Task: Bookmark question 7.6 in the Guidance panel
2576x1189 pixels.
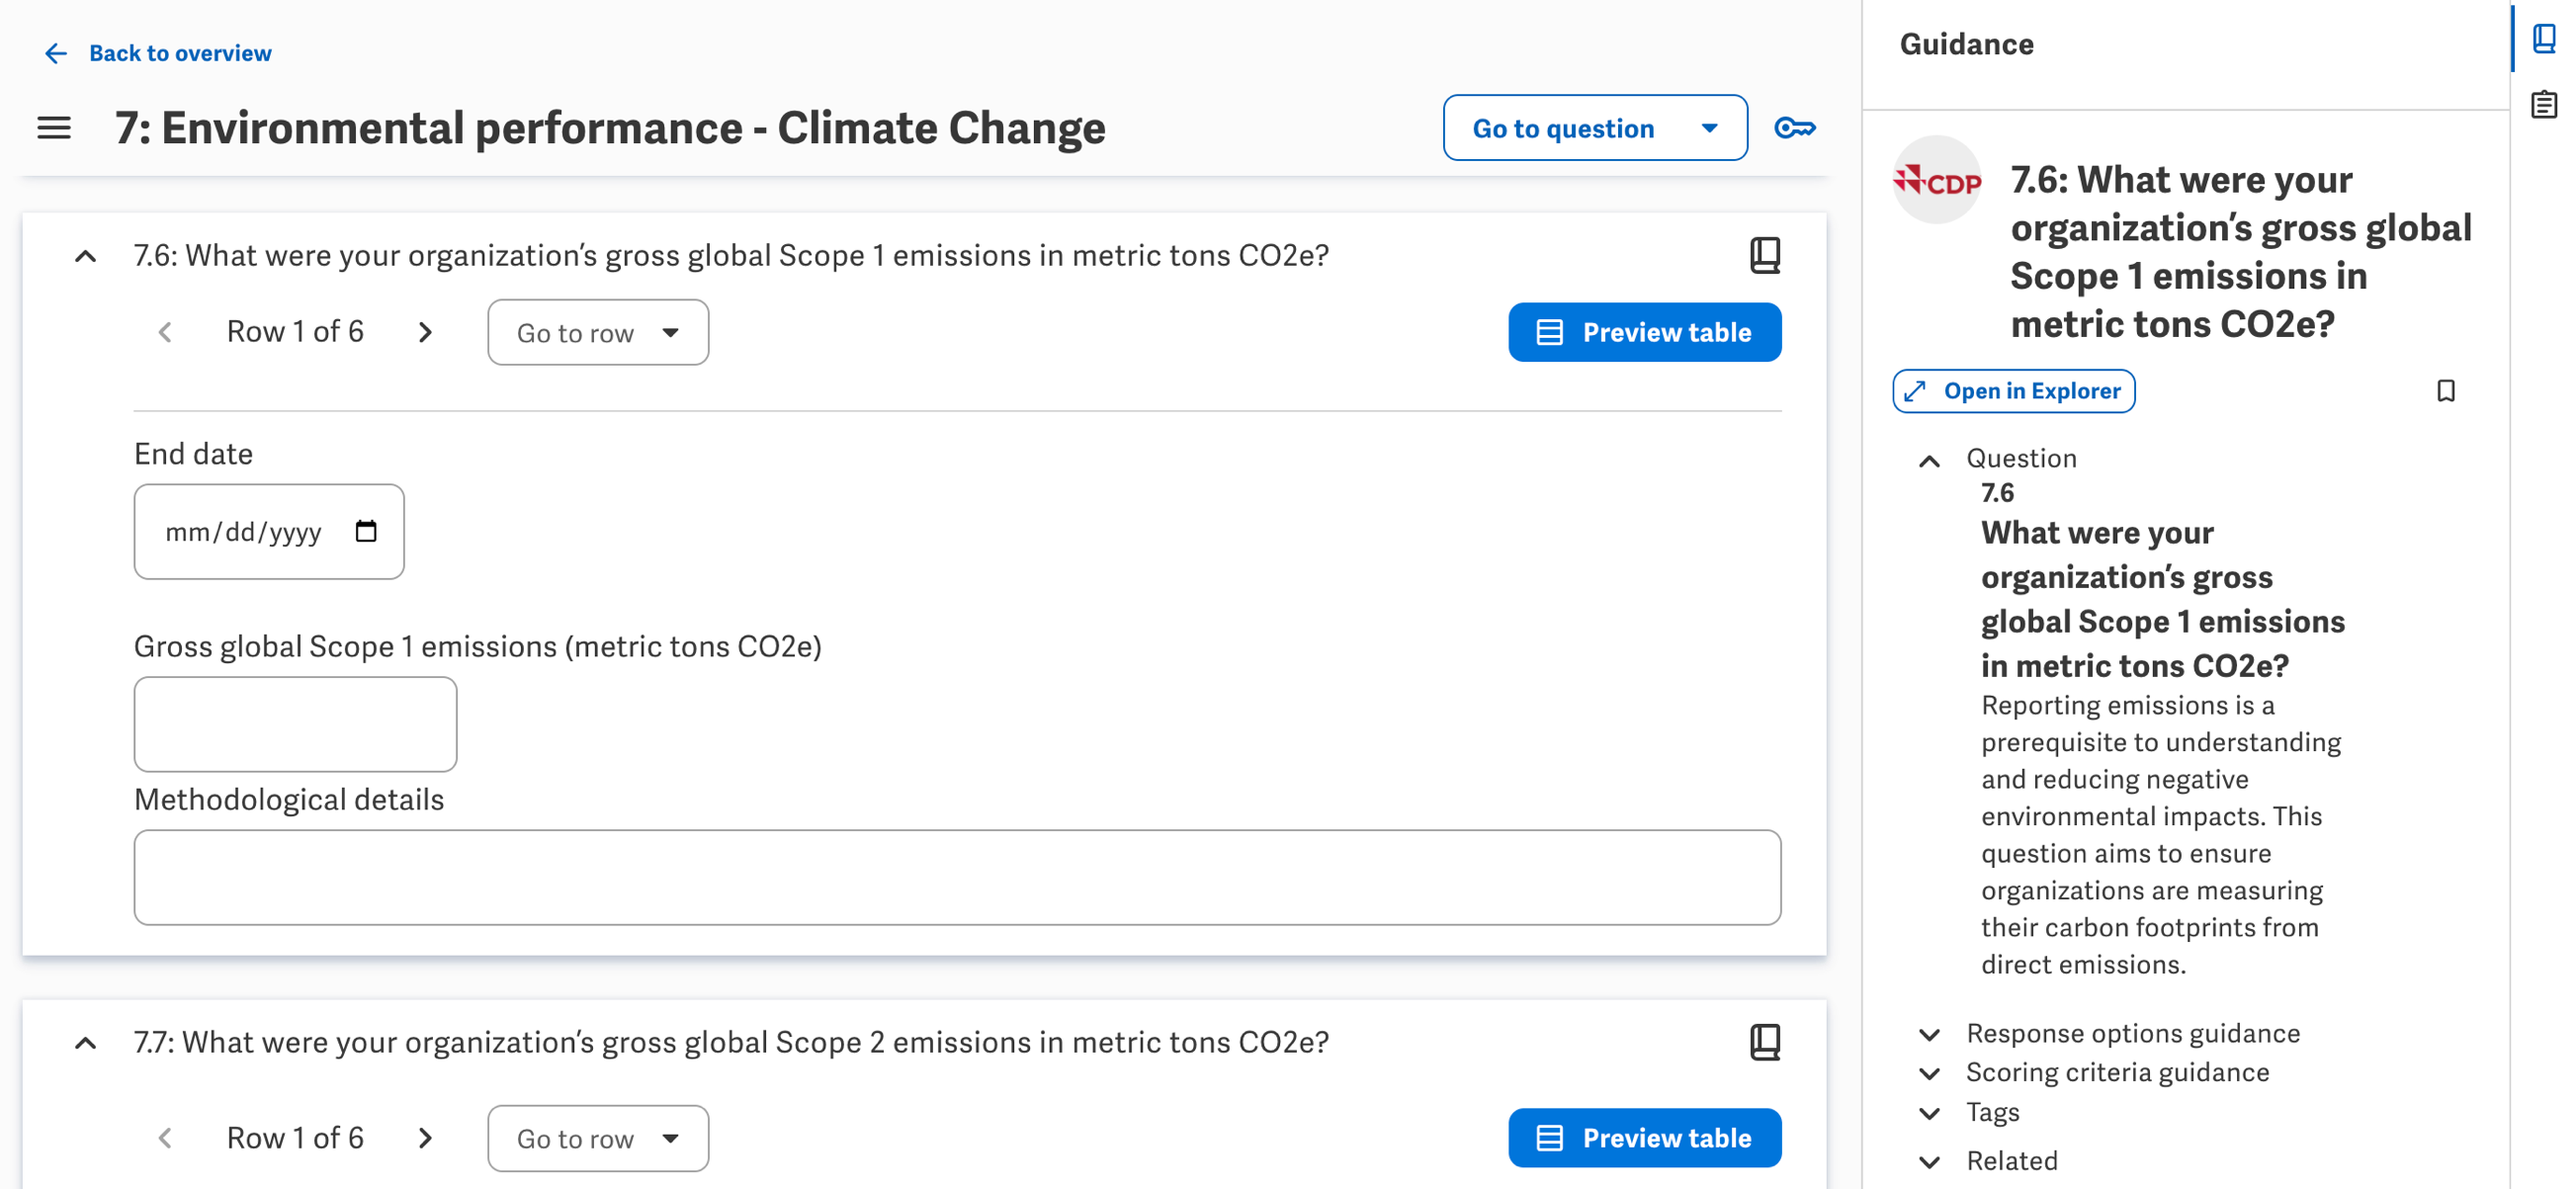Action: click(x=2447, y=390)
